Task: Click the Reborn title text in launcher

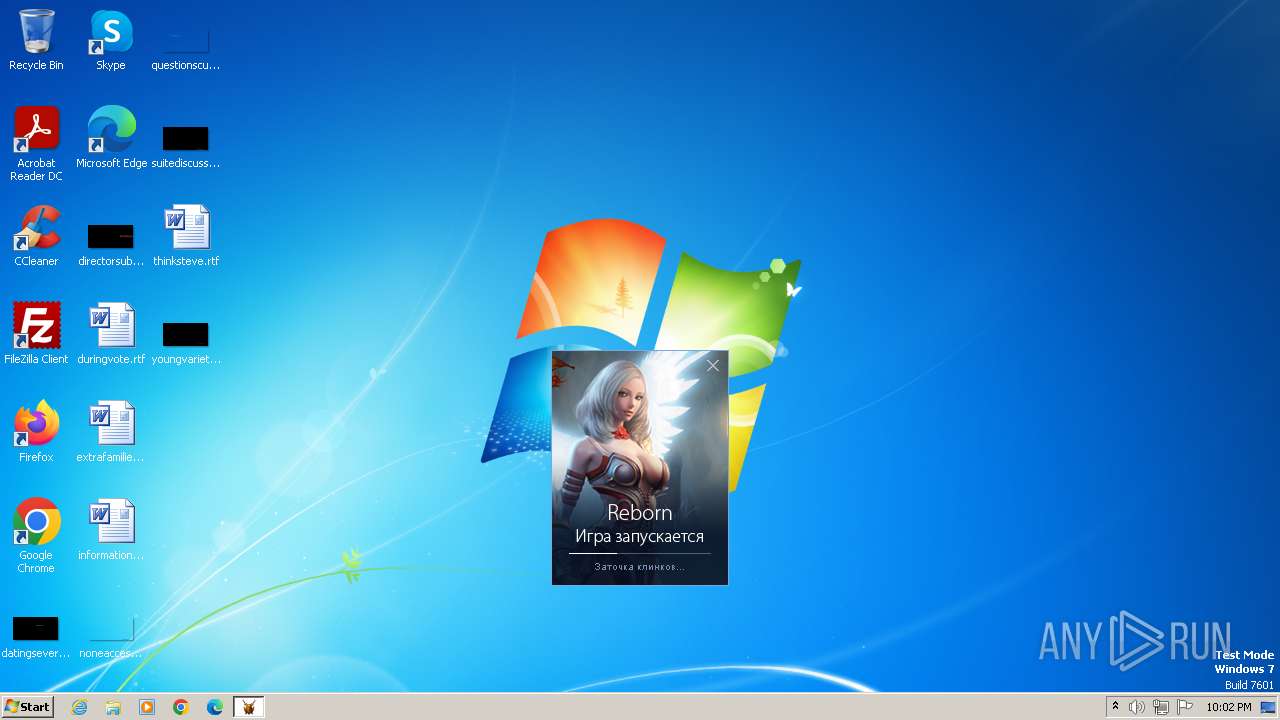Action: coord(640,513)
